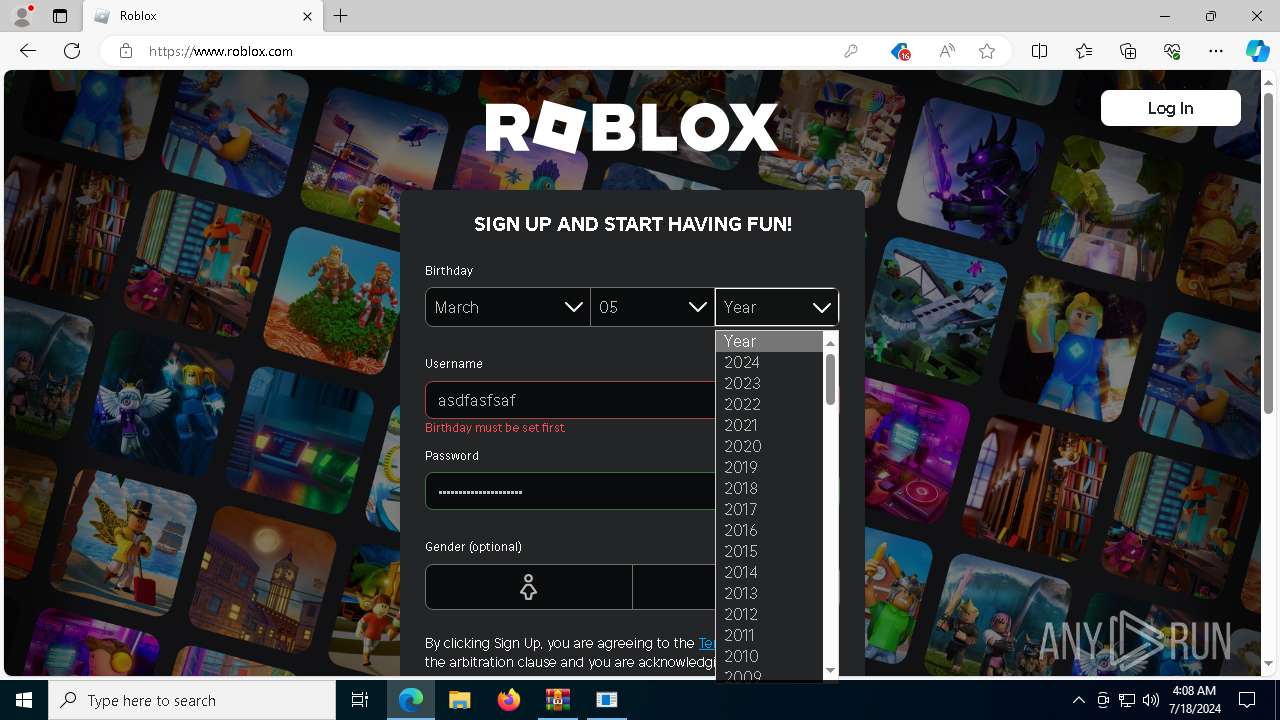Open Browser essentials heart icon
This screenshot has width=1280, height=720.
pos(1172,51)
